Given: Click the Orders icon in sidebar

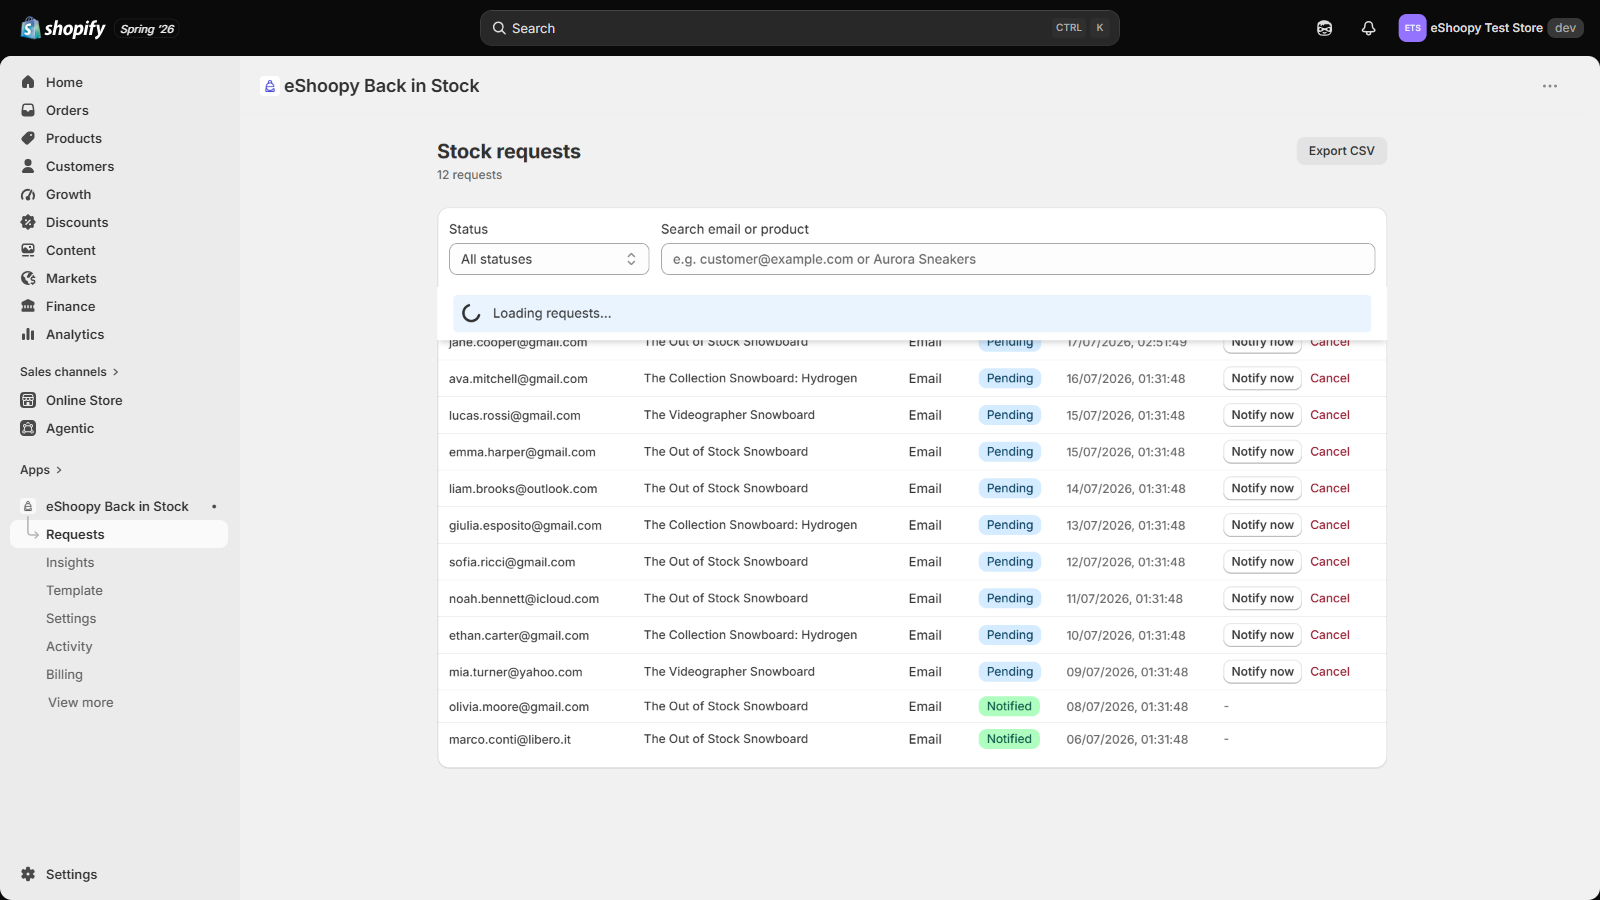Looking at the screenshot, I should pos(28,110).
